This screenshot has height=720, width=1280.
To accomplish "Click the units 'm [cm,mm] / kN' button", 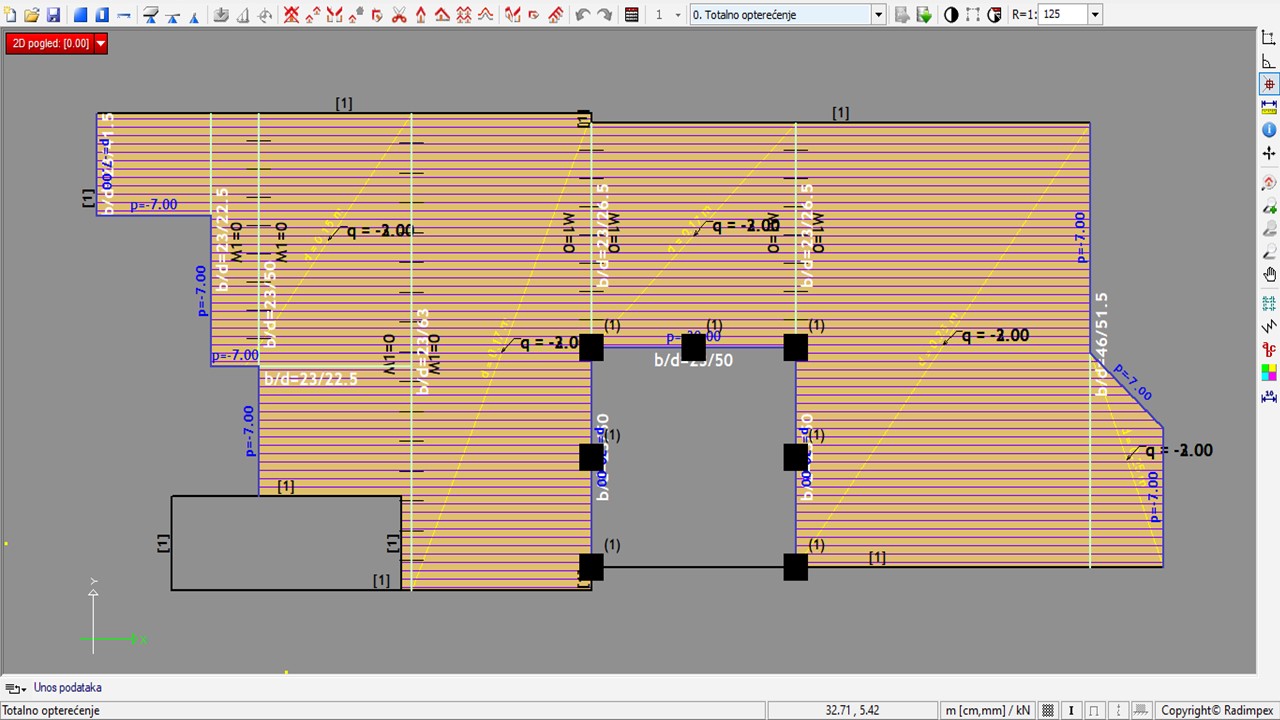I will pyautogui.click(x=986, y=710).
